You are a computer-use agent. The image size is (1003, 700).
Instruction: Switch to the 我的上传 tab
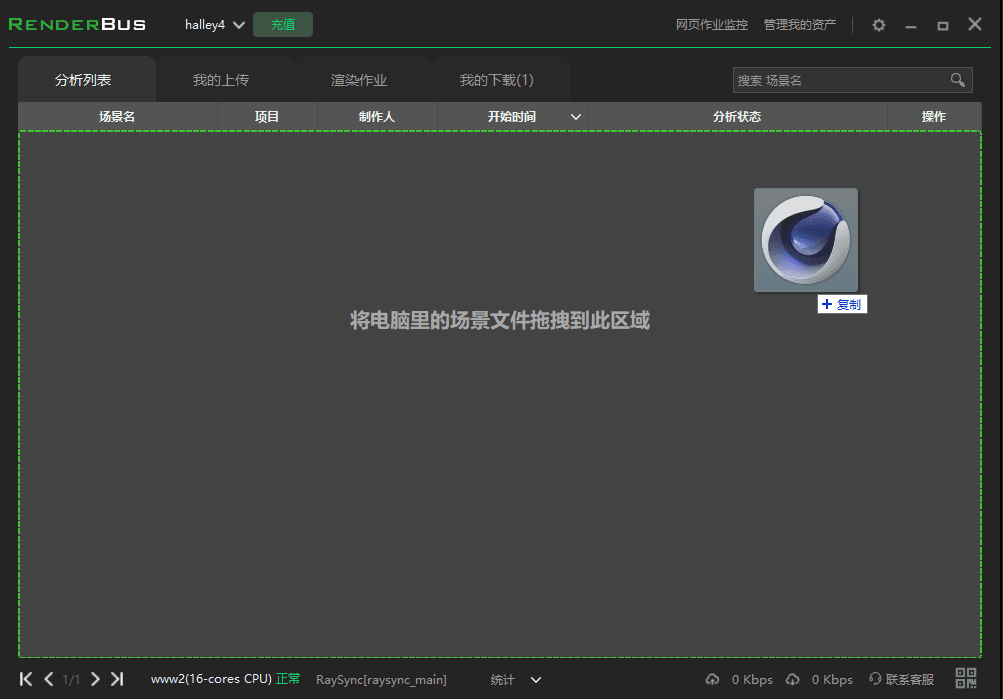coord(221,80)
